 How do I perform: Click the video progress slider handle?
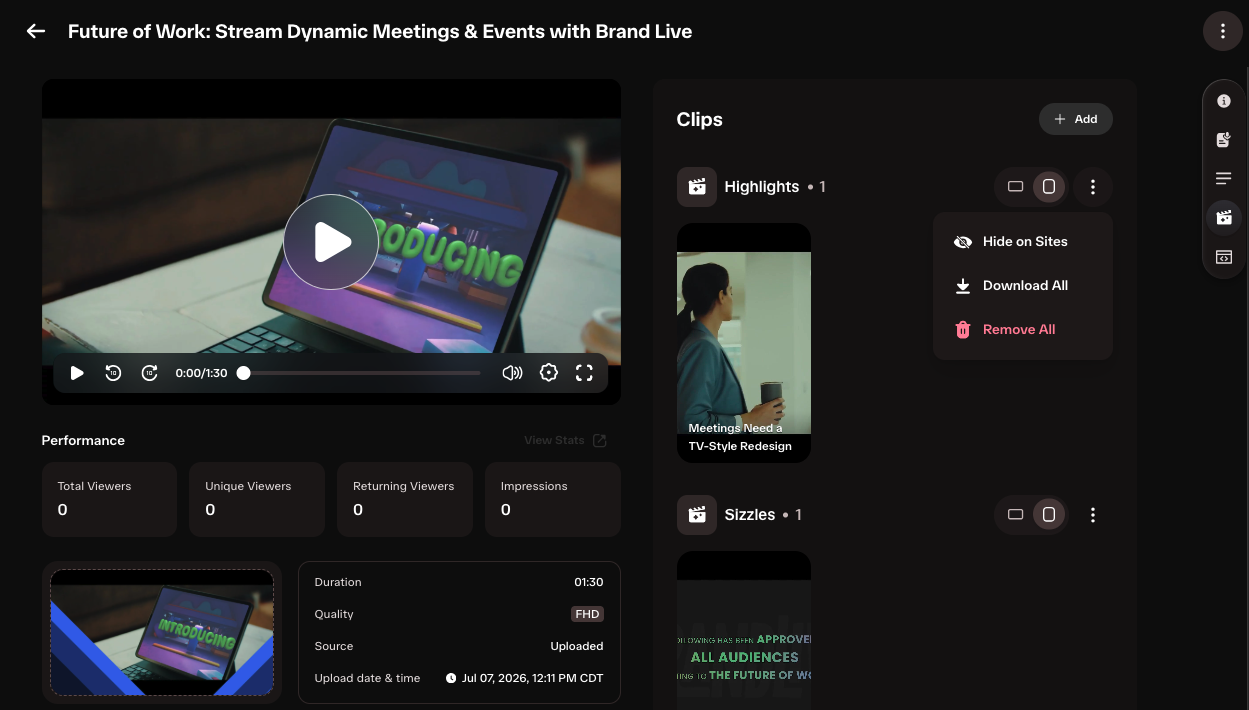pyautogui.click(x=243, y=373)
